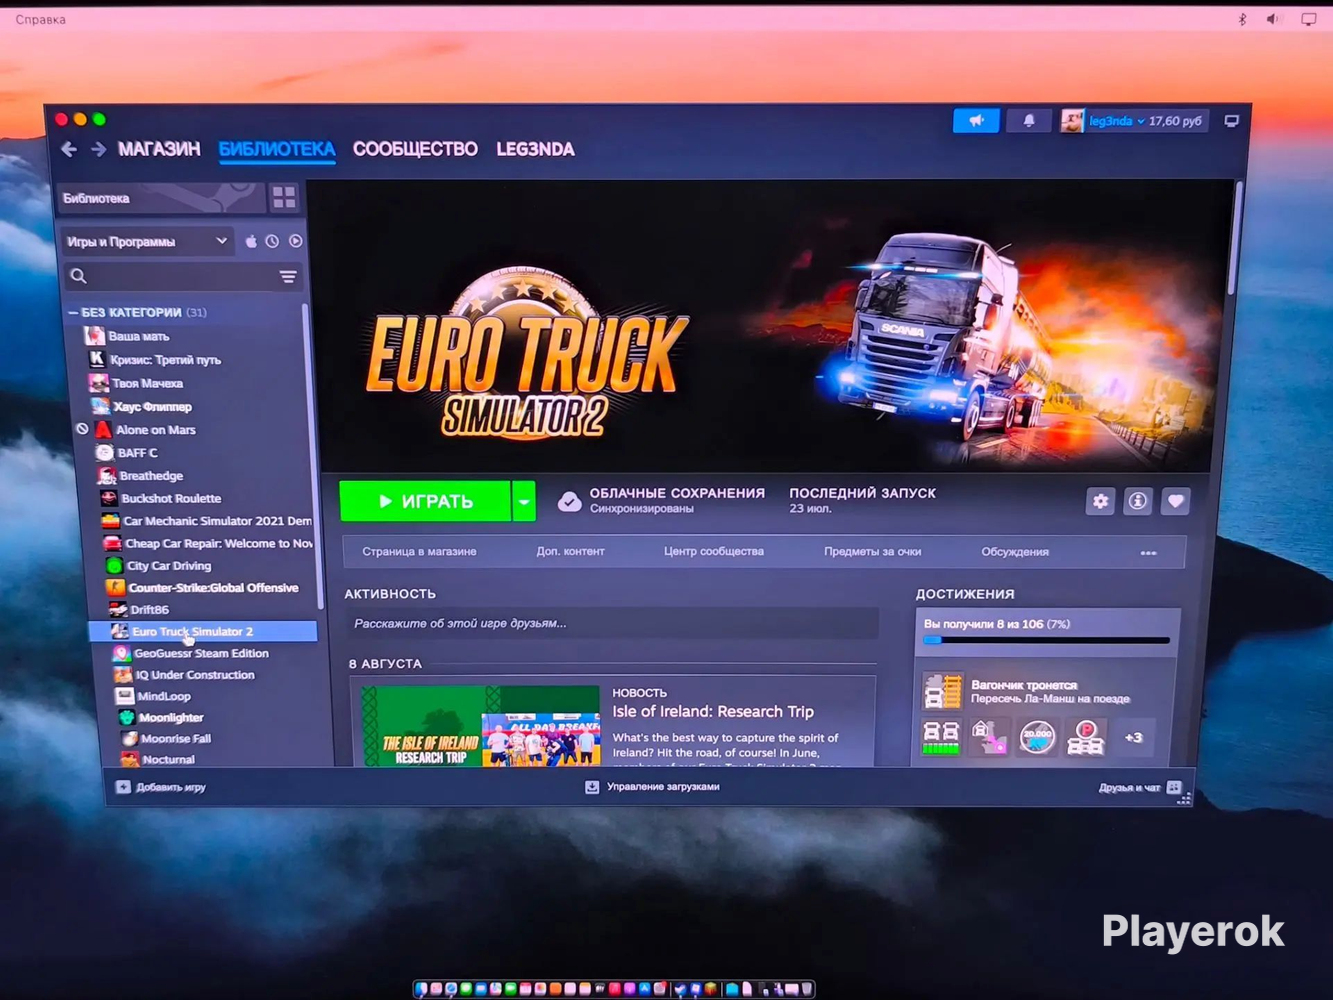Open the Друзья и чат friends icon
This screenshot has width=1333, height=1000.
pos(1174,788)
